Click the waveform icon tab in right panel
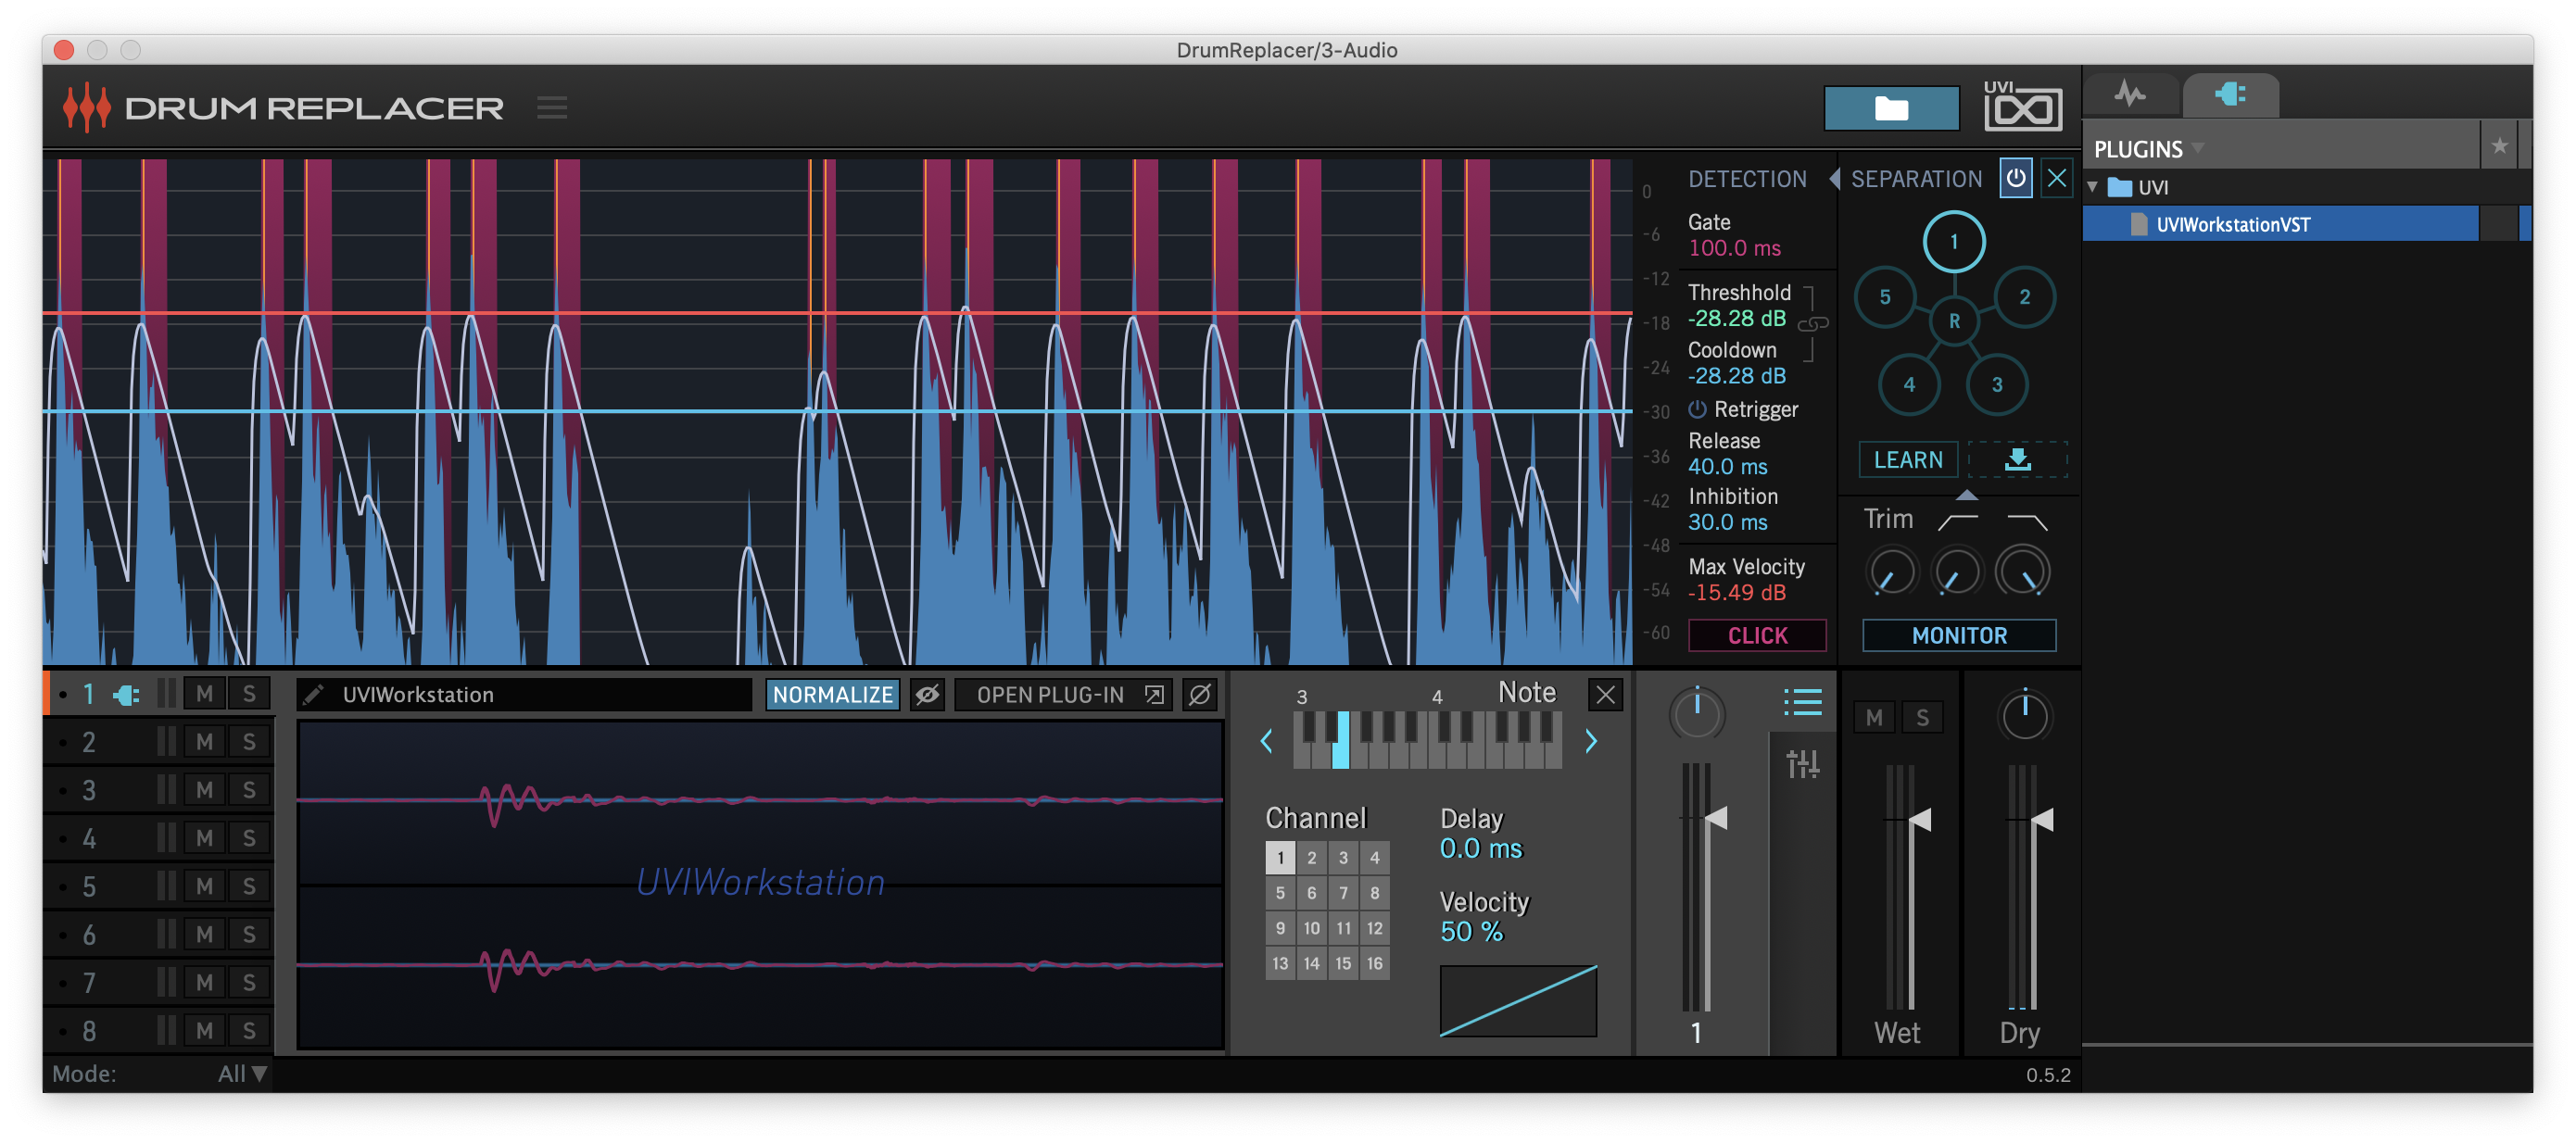This screenshot has width=2576, height=1143. (x=2132, y=93)
